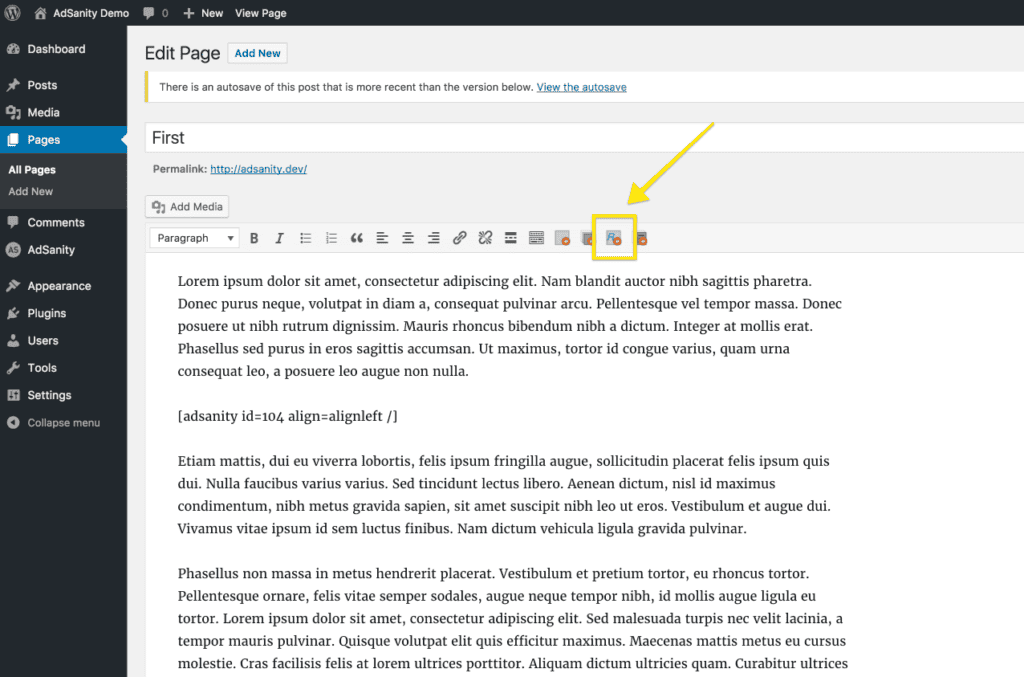Image resolution: width=1024 pixels, height=677 pixels.
Task: Toggle italic formatting
Action: tap(278, 237)
